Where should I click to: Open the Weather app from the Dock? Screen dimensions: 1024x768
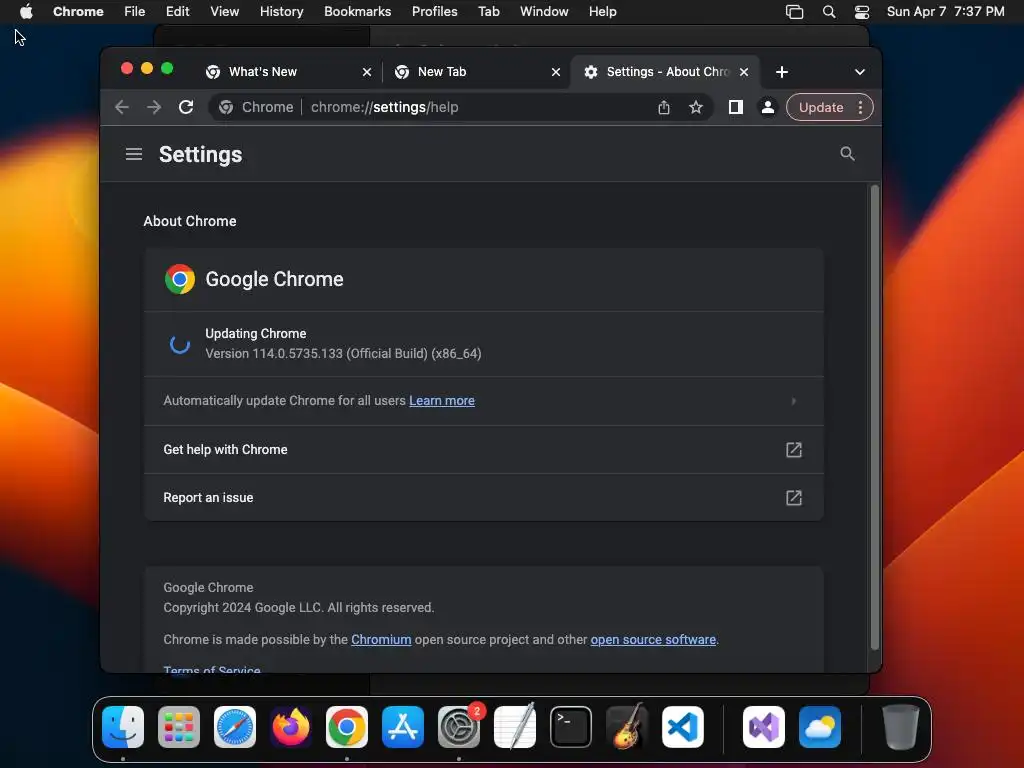(820, 727)
